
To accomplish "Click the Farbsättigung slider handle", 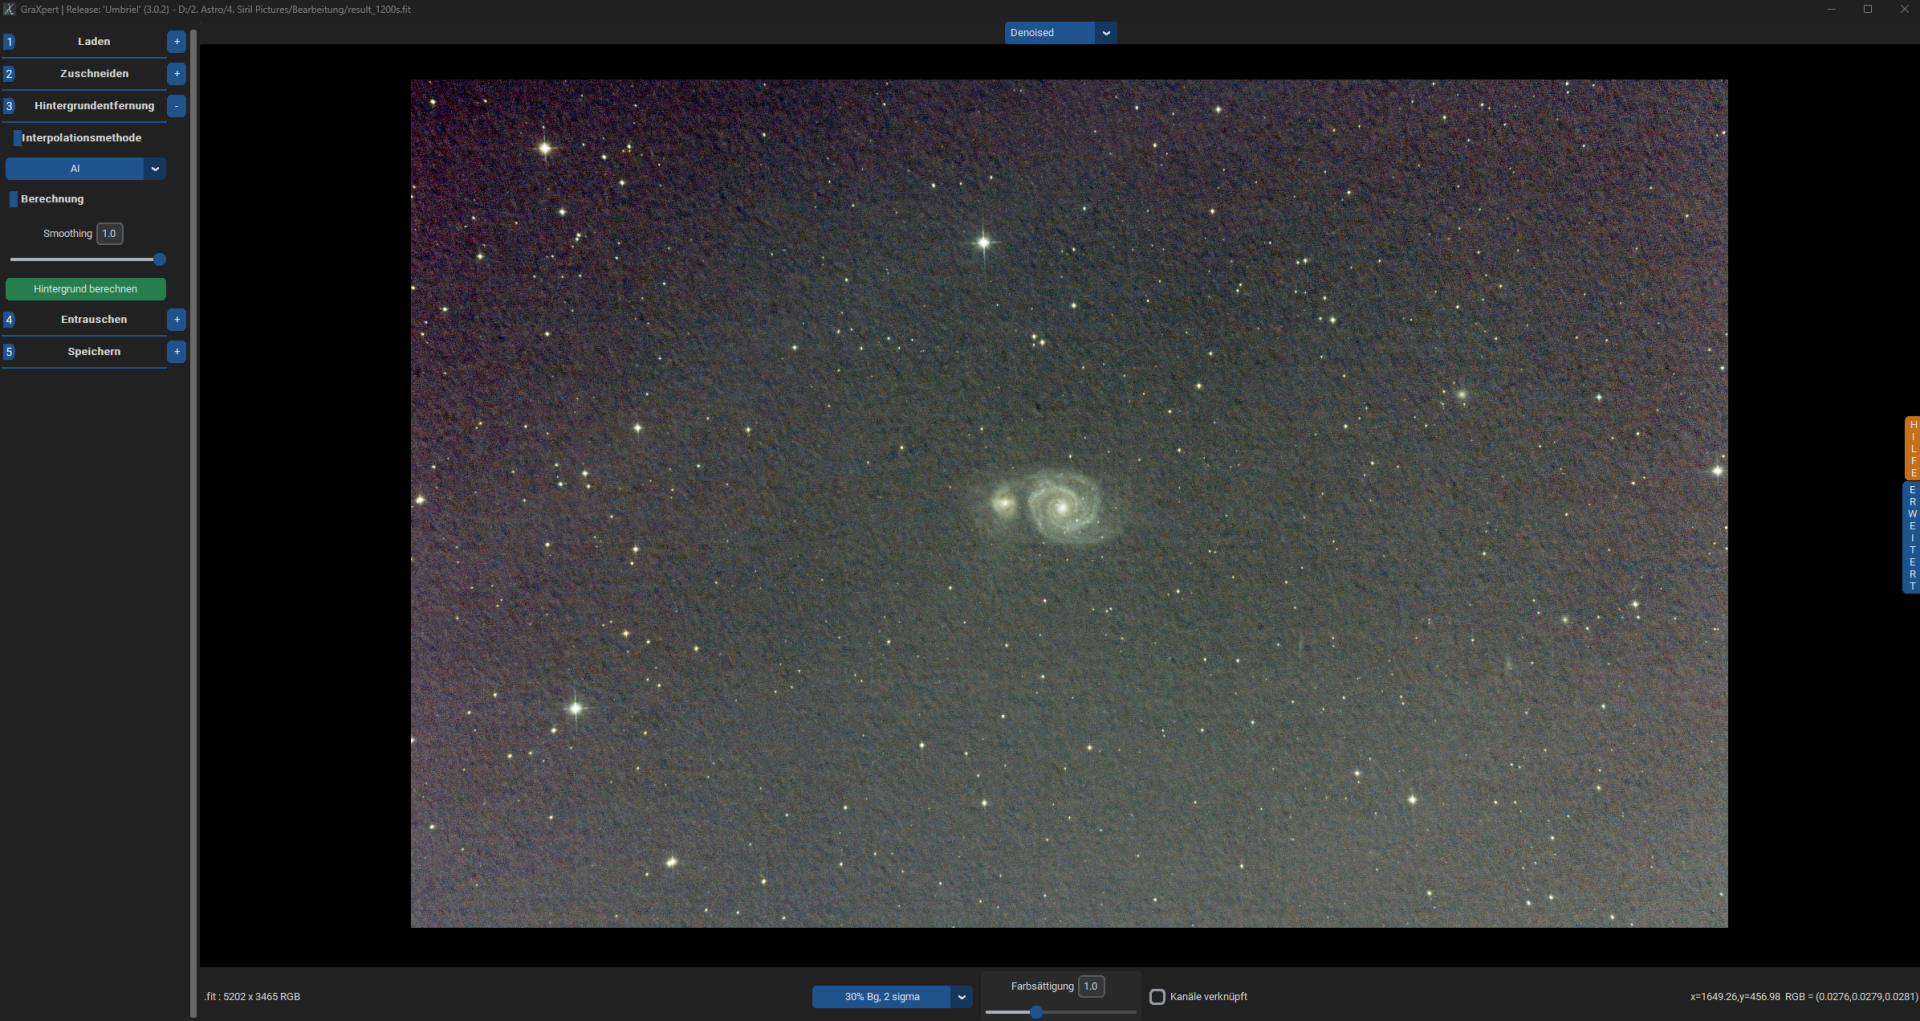I will coord(1037,1012).
